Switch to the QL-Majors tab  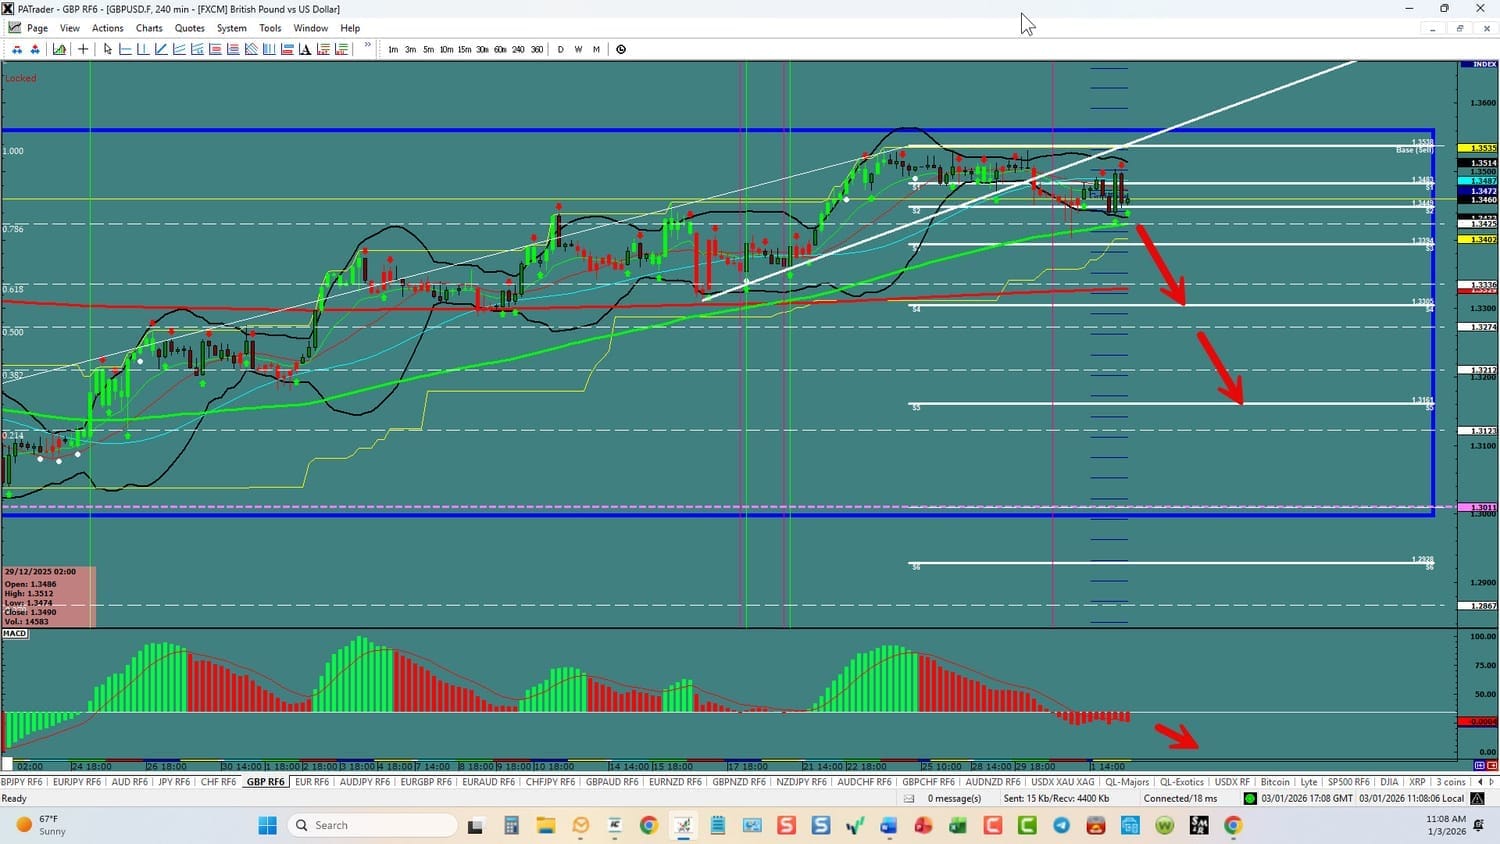pos(1127,782)
